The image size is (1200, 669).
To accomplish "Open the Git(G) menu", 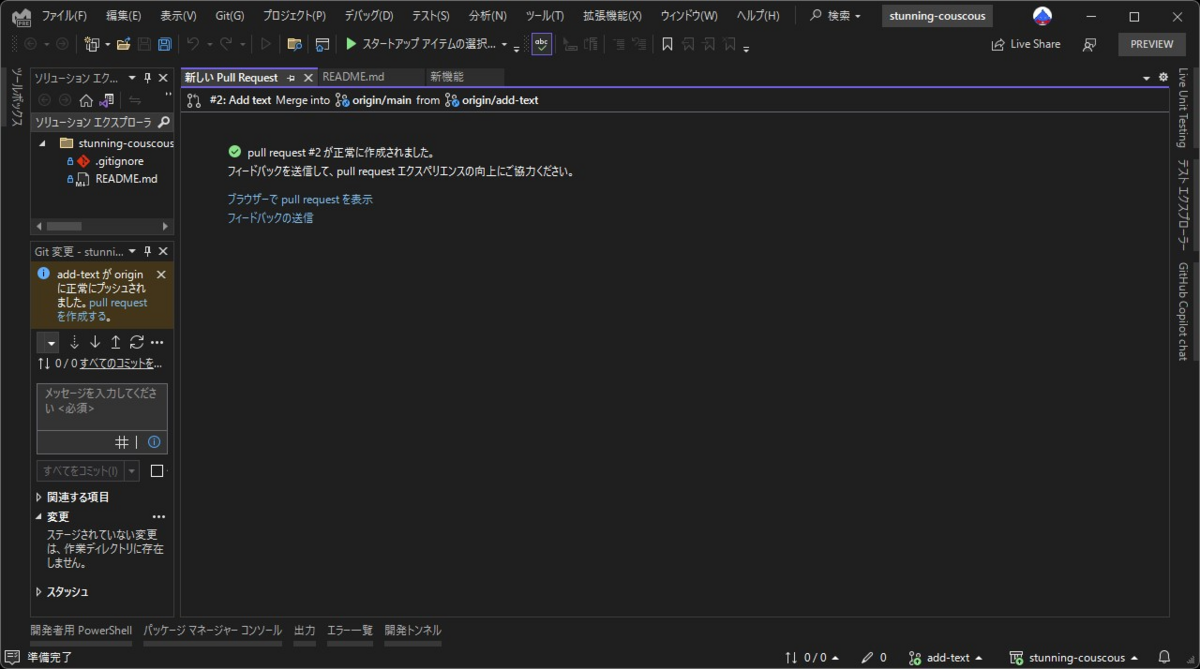I will click(229, 16).
